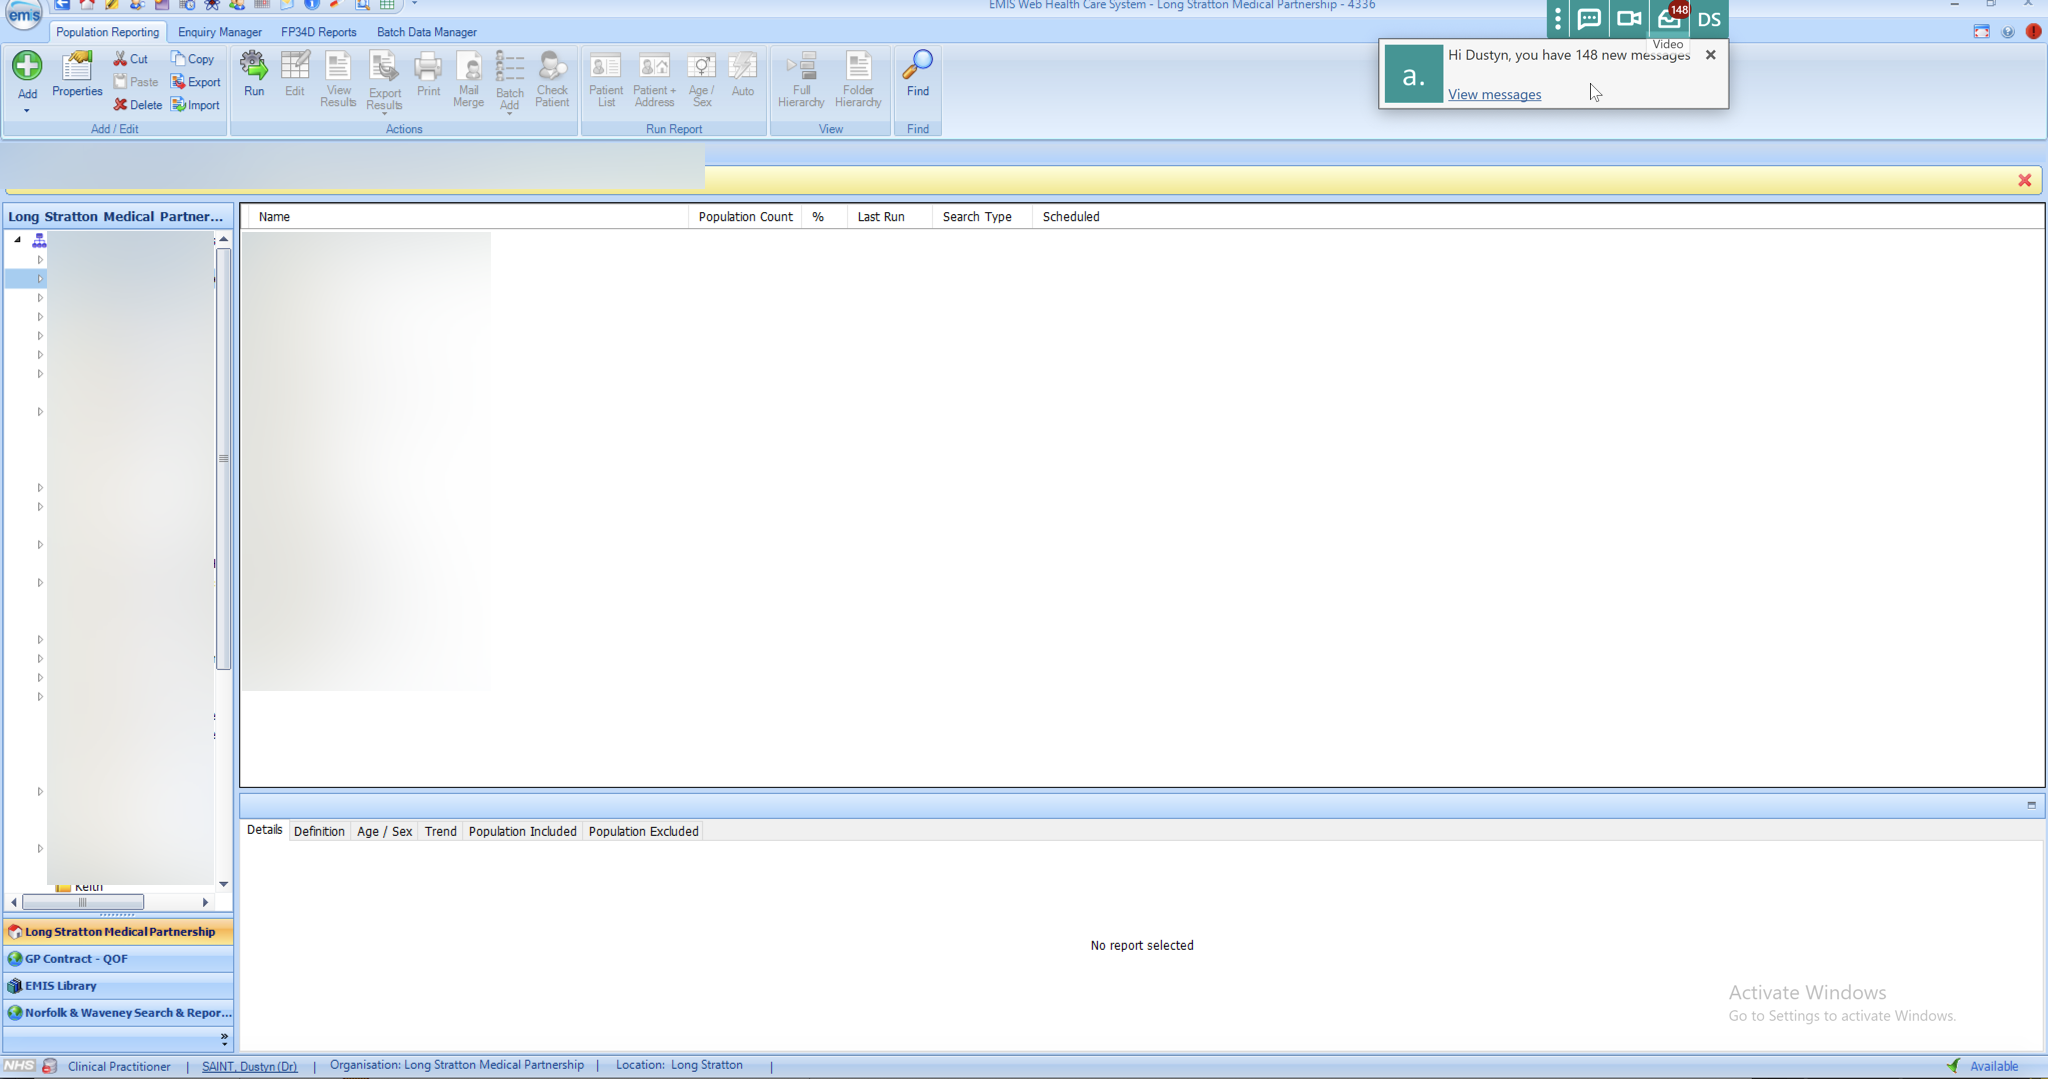2048x1079 pixels.
Task: Open the GP Contract - QOF section
Action: (118, 959)
